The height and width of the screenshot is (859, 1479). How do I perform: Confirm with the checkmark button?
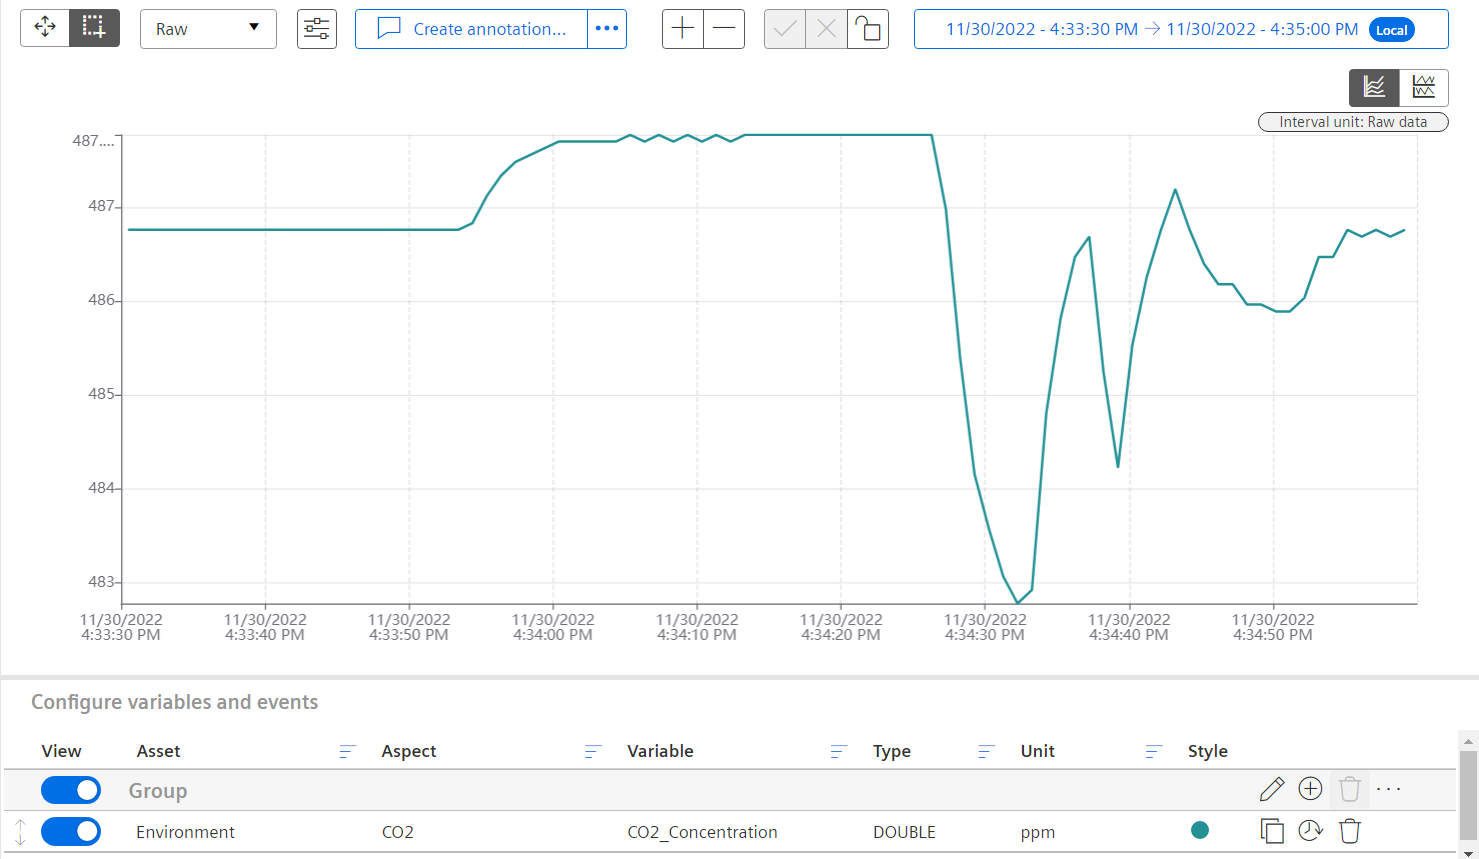[x=785, y=29]
